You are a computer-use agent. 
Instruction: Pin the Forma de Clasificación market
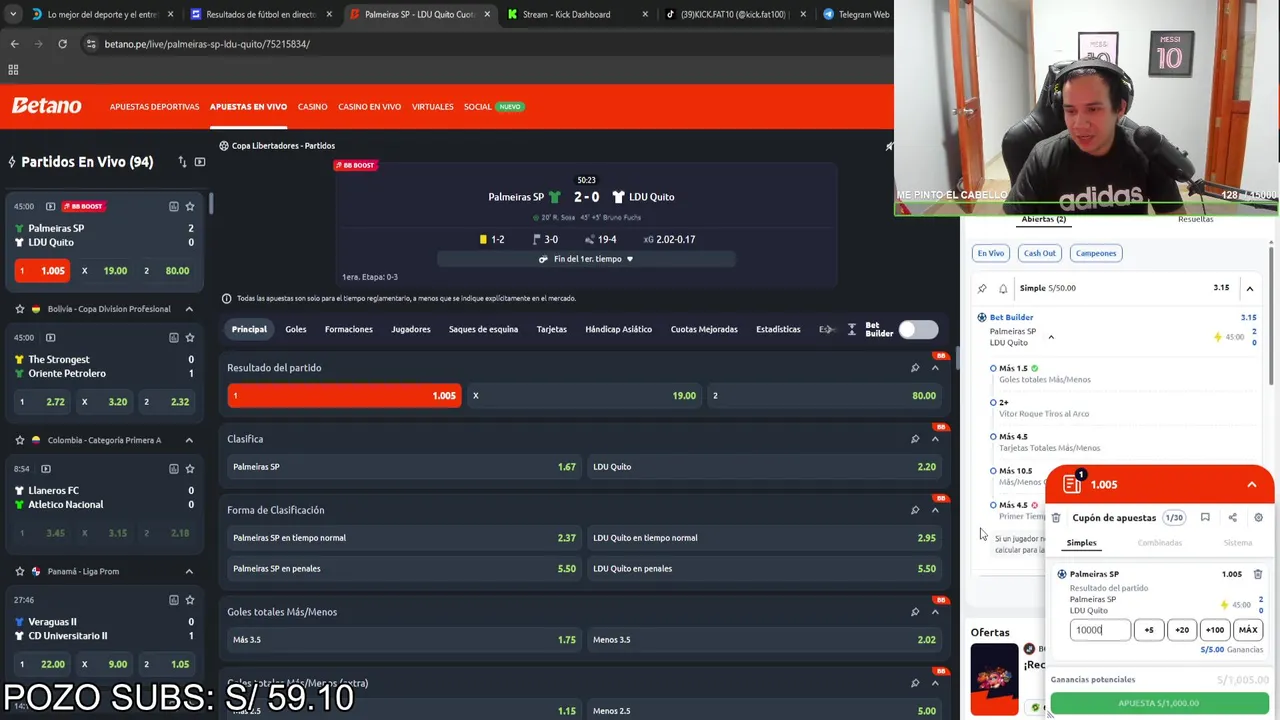coord(915,510)
